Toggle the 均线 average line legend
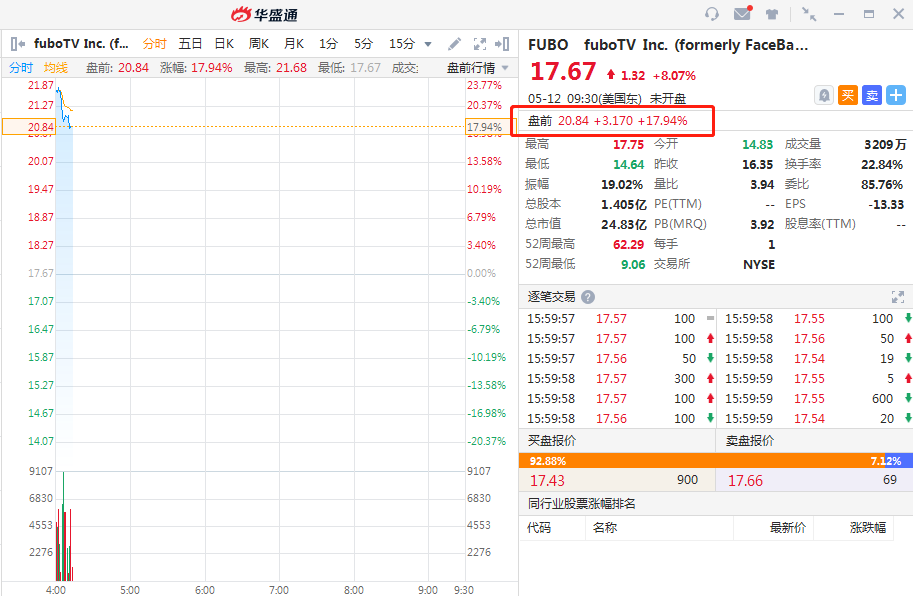Screen dimensions: 913x596 click(x=56, y=68)
